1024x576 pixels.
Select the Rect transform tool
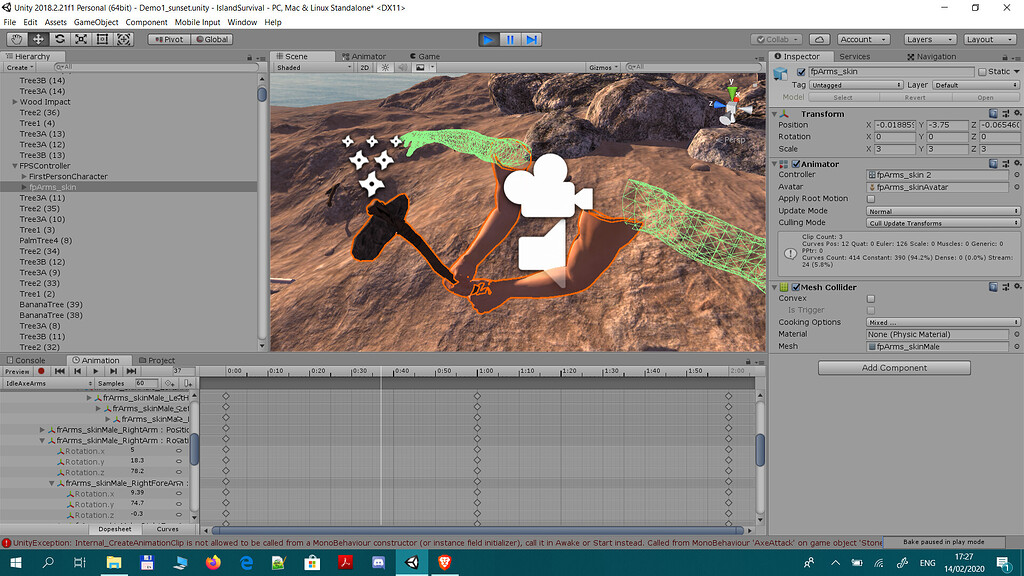pyautogui.click(x=103, y=39)
